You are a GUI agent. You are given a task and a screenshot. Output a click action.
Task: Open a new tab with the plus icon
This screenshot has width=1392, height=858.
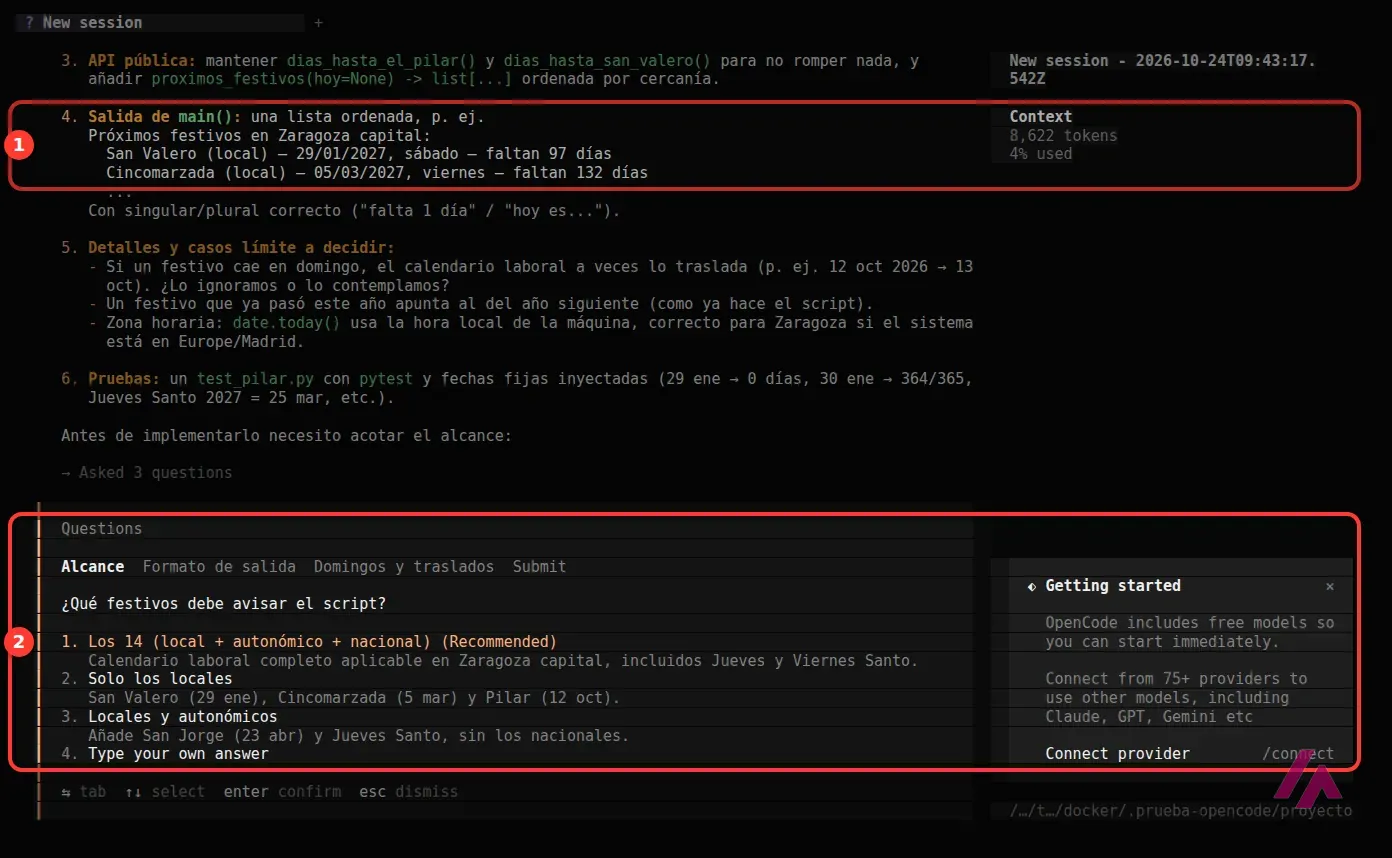(x=318, y=22)
